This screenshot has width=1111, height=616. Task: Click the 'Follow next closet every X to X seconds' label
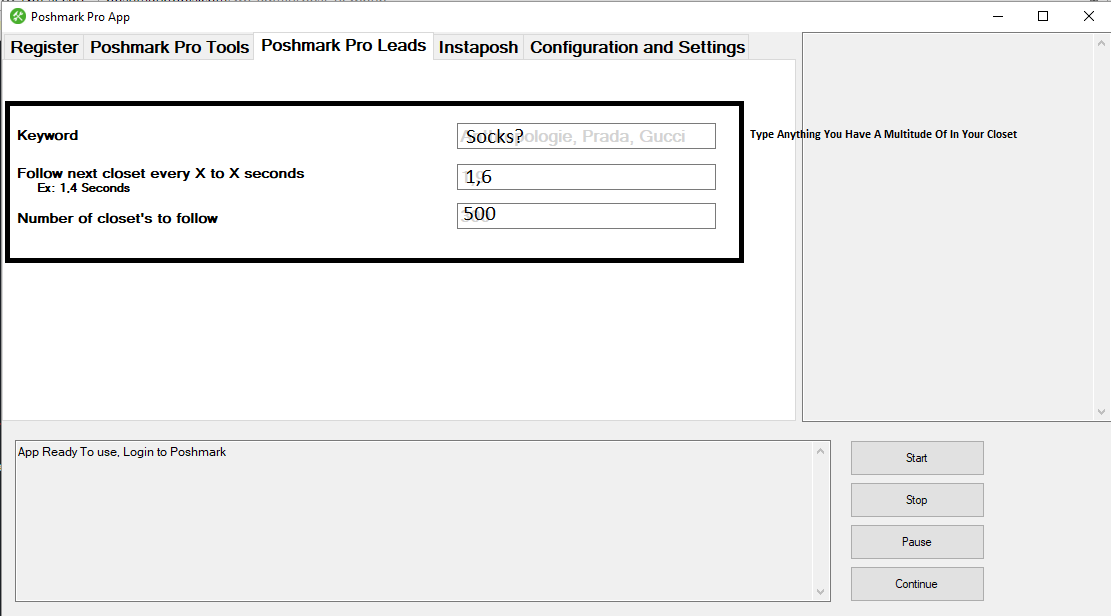(161, 174)
